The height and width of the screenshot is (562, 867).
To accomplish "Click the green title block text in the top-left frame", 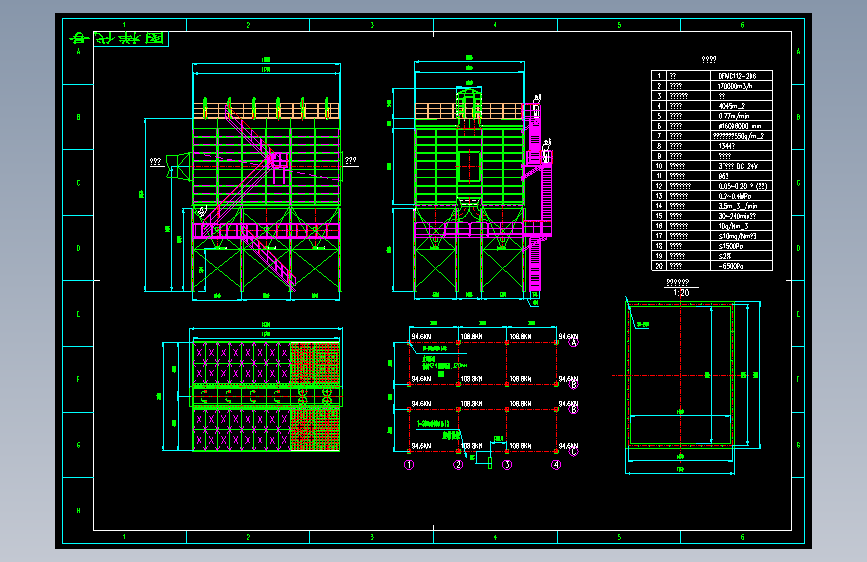I will [118, 38].
